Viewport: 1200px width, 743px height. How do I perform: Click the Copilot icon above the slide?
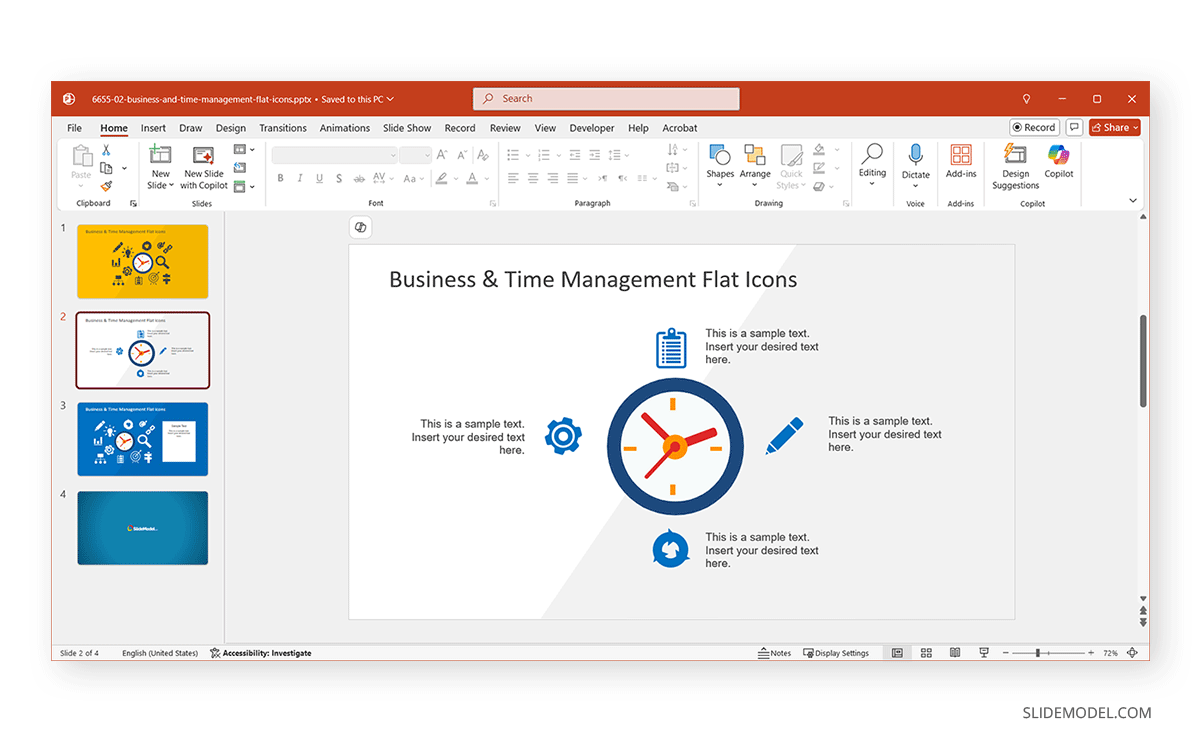pyautogui.click(x=361, y=228)
